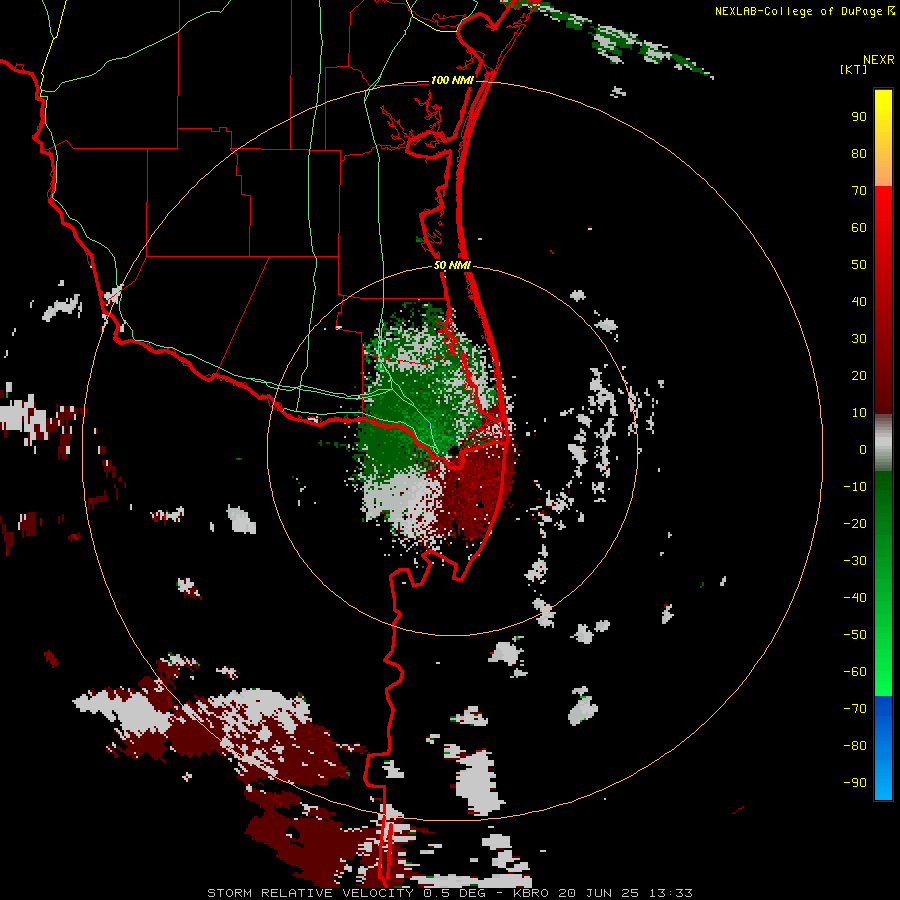
Task: Click the KBRO 20 JUN 25 13:33 timestamp
Action: pos(603,893)
